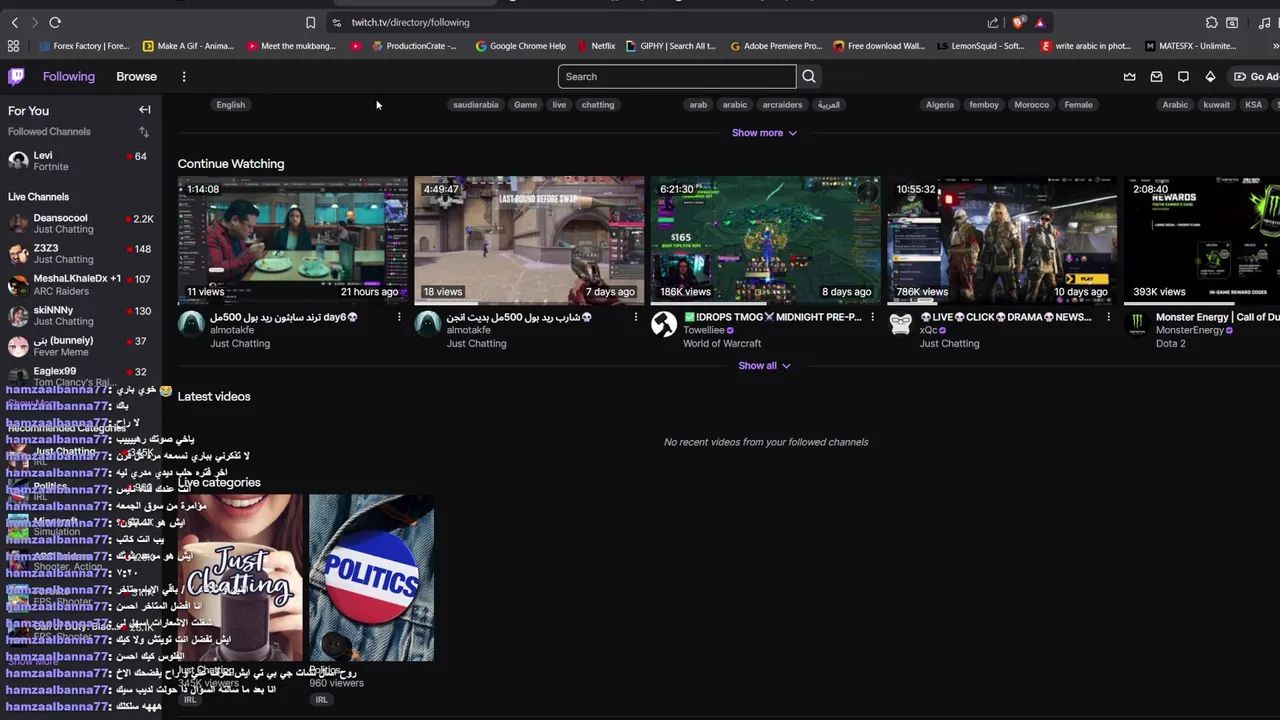The width and height of the screenshot is (1280, 720).
Task: Click the share icon in address bar
Action: coord(992,22)
